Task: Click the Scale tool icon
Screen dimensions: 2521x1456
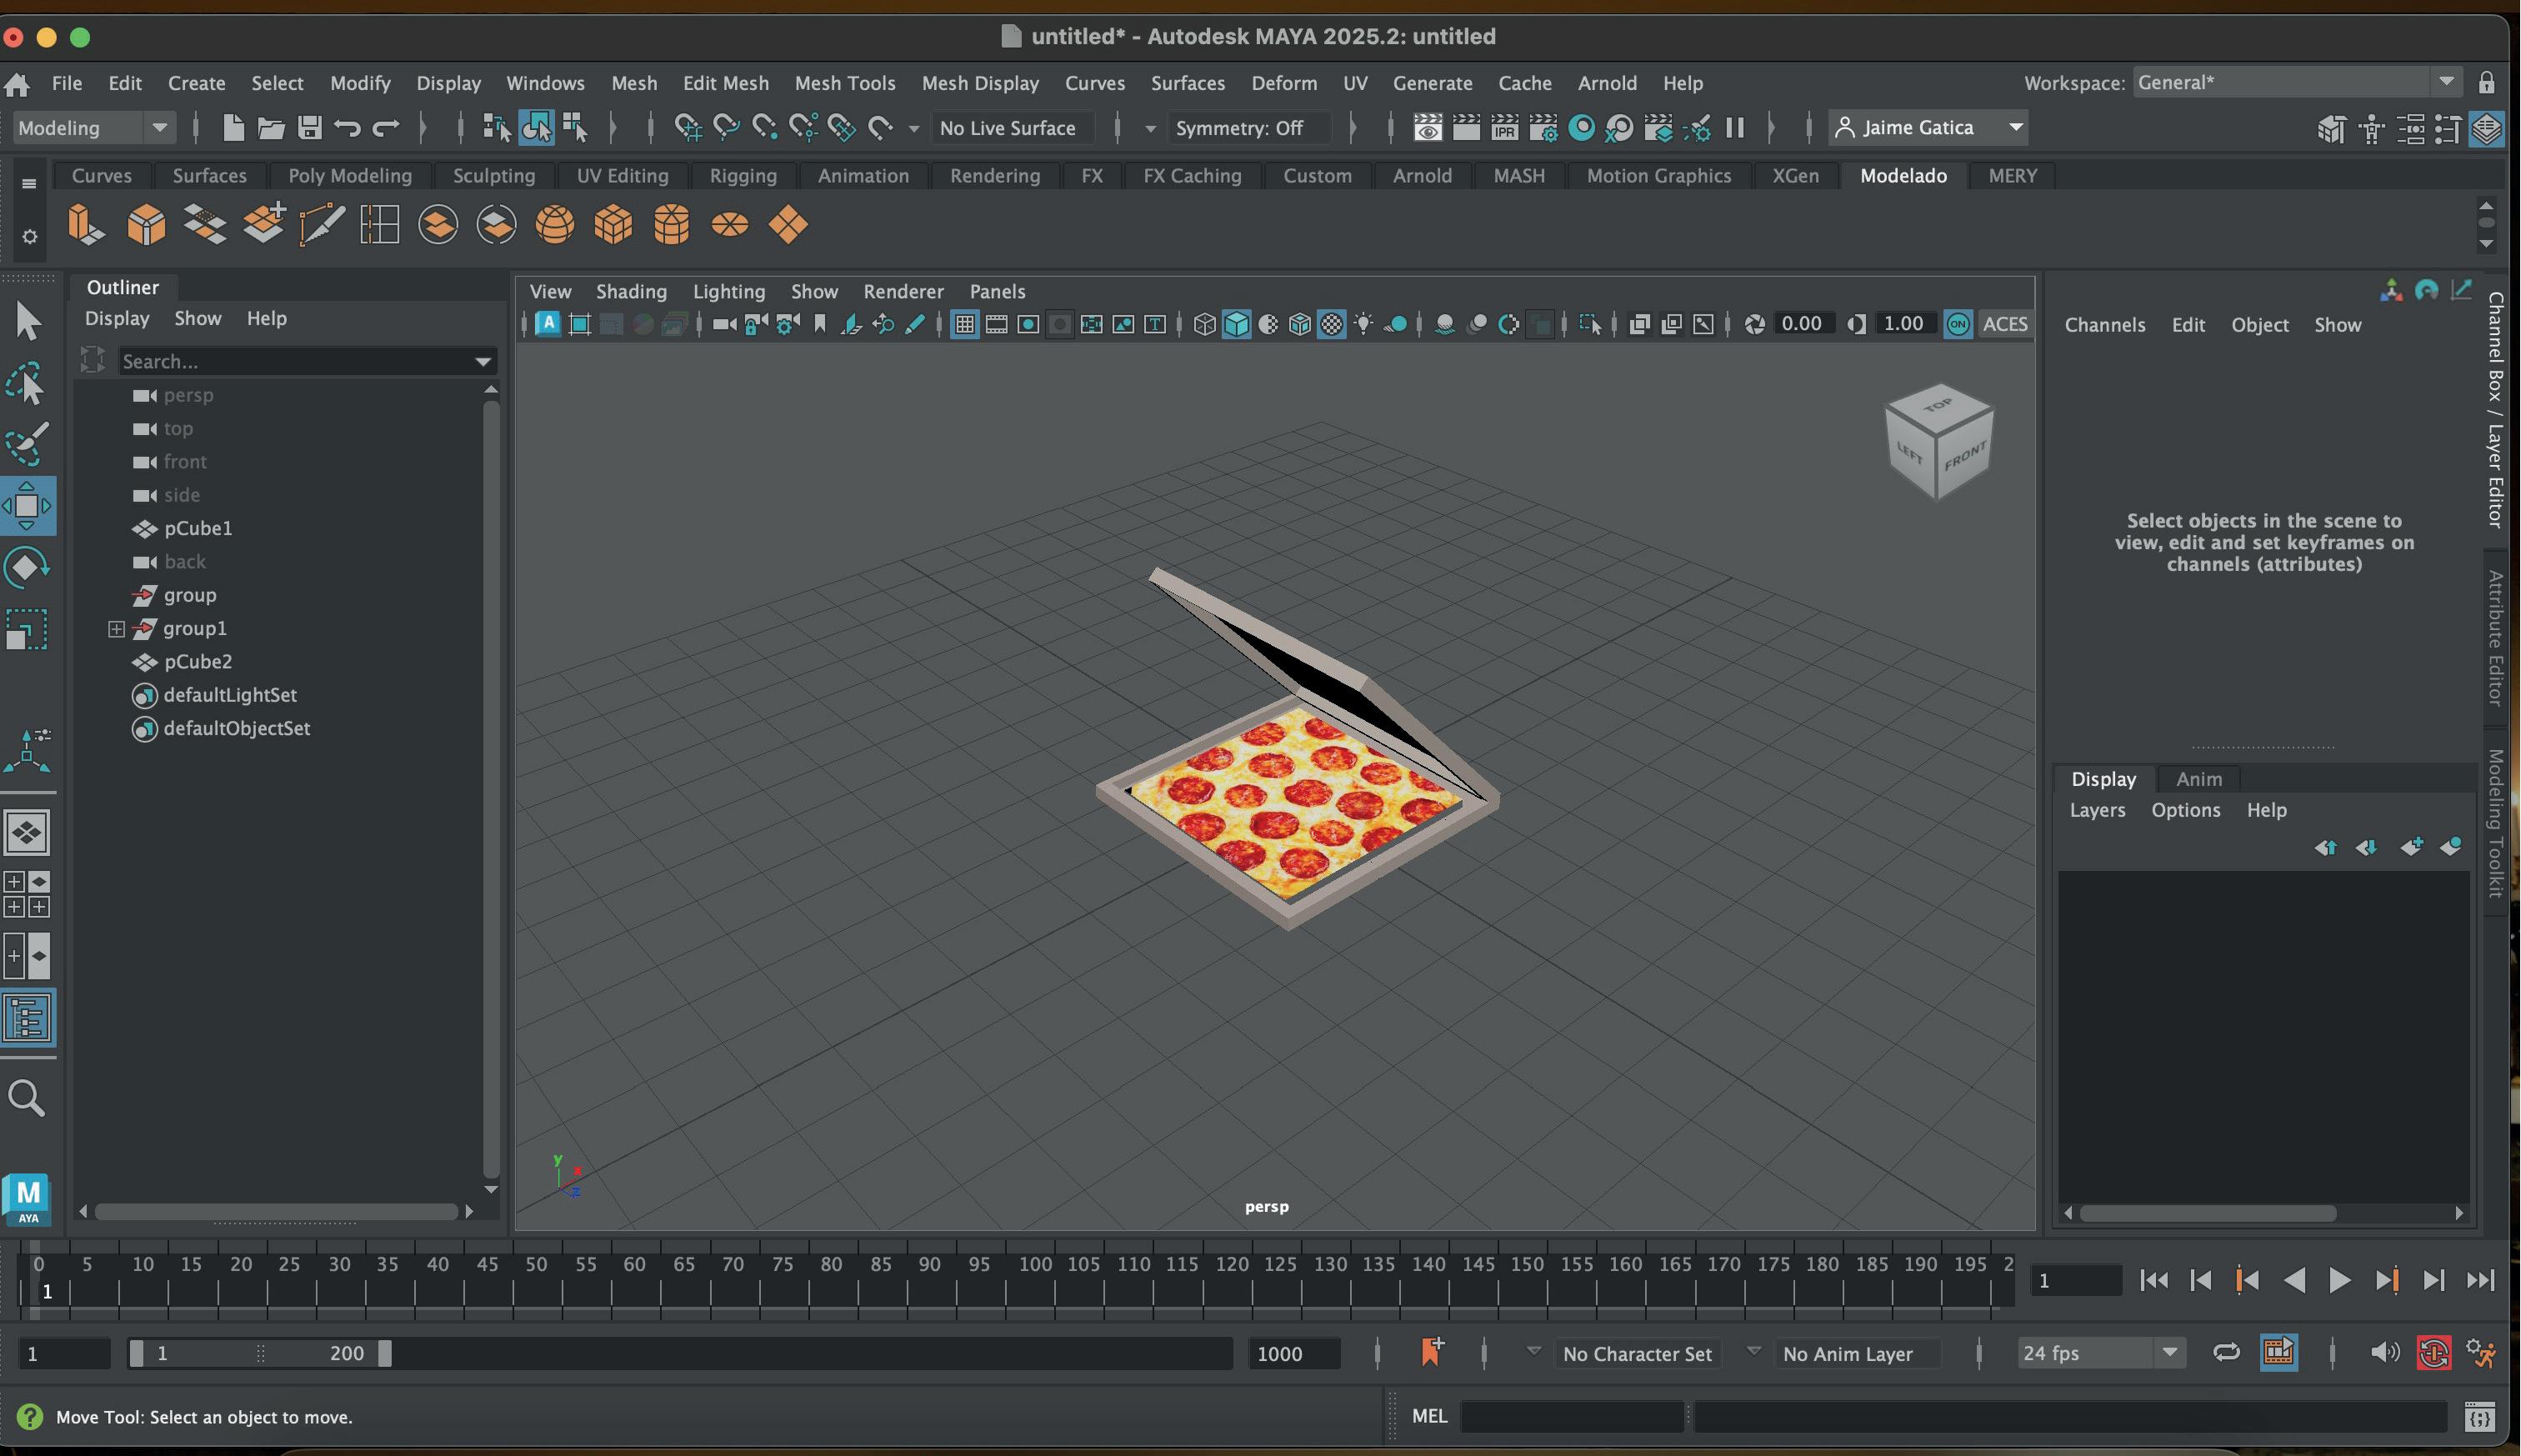Action: [x=27, y=630]
